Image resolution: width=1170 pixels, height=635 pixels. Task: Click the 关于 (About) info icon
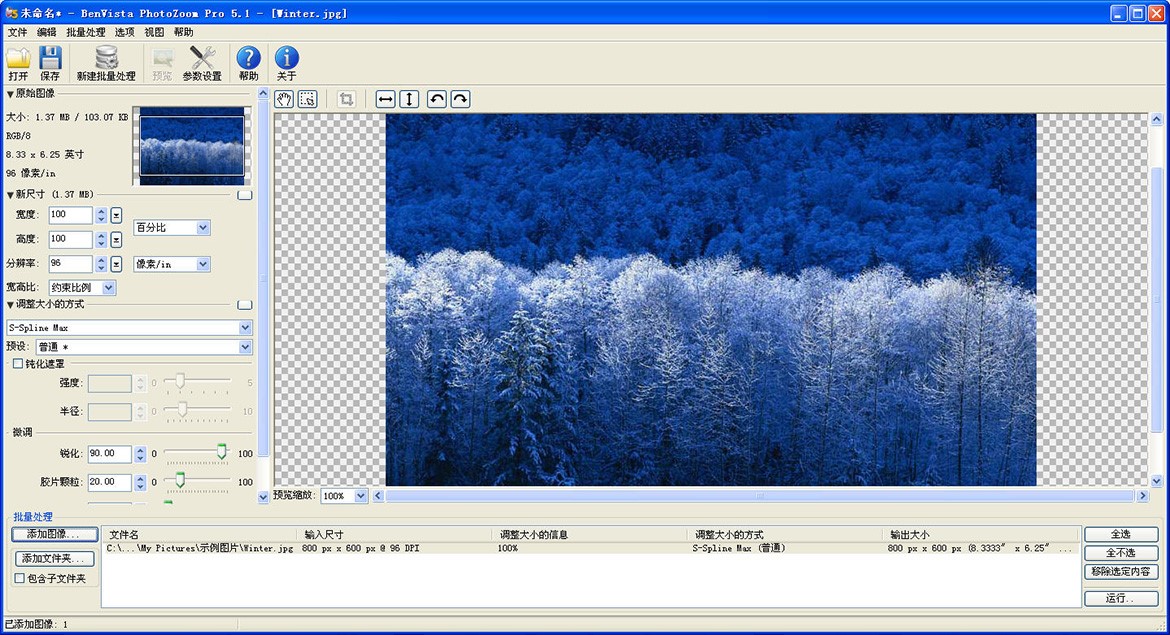click(x=287, y=58)
